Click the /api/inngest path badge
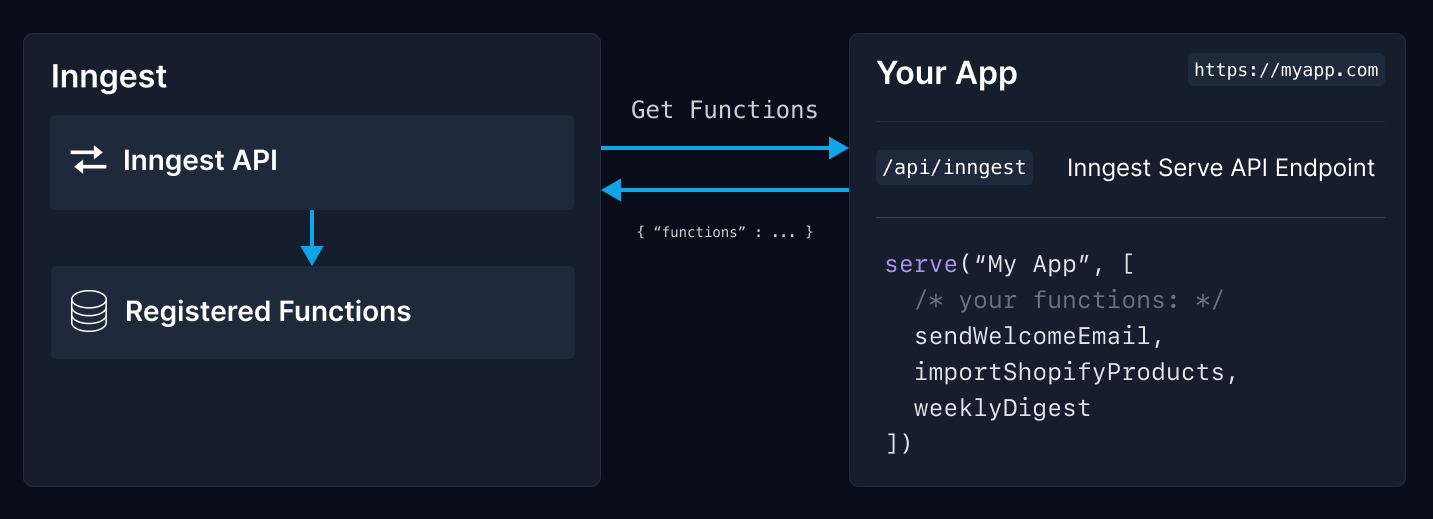The image size is (1433, 519). [x=954, y=168]
